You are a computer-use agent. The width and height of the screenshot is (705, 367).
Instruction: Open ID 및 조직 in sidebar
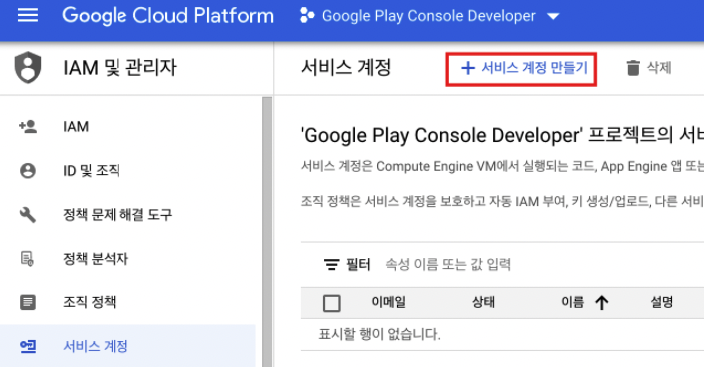click(91, 170)
